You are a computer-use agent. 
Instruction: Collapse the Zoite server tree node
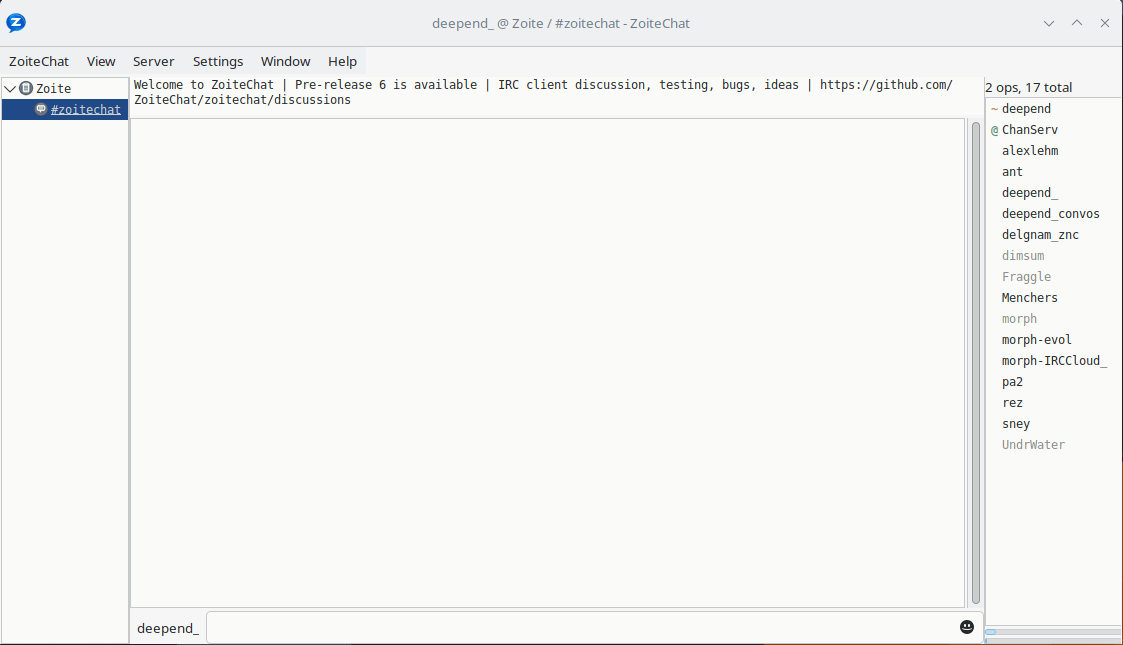pyautogui.click(x=10, y=89)
